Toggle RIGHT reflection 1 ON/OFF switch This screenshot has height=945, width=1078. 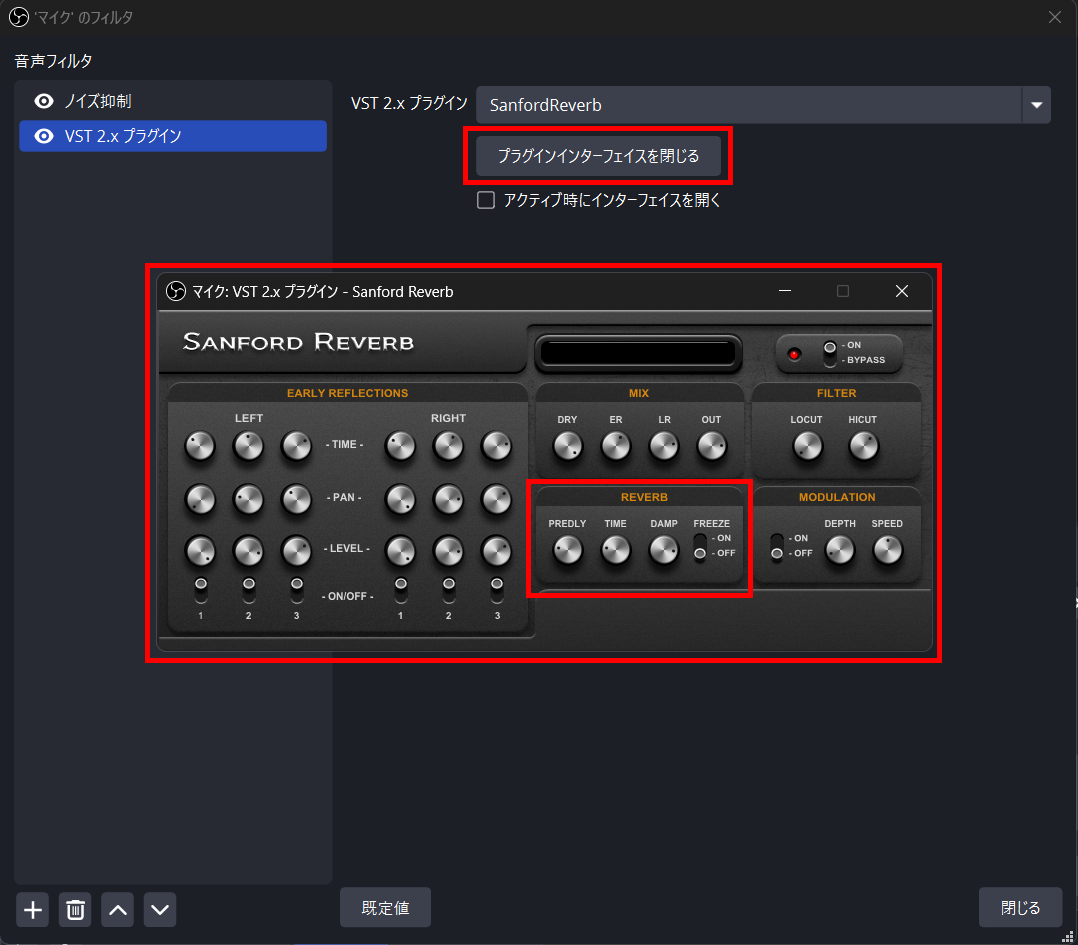coord(401,590)
